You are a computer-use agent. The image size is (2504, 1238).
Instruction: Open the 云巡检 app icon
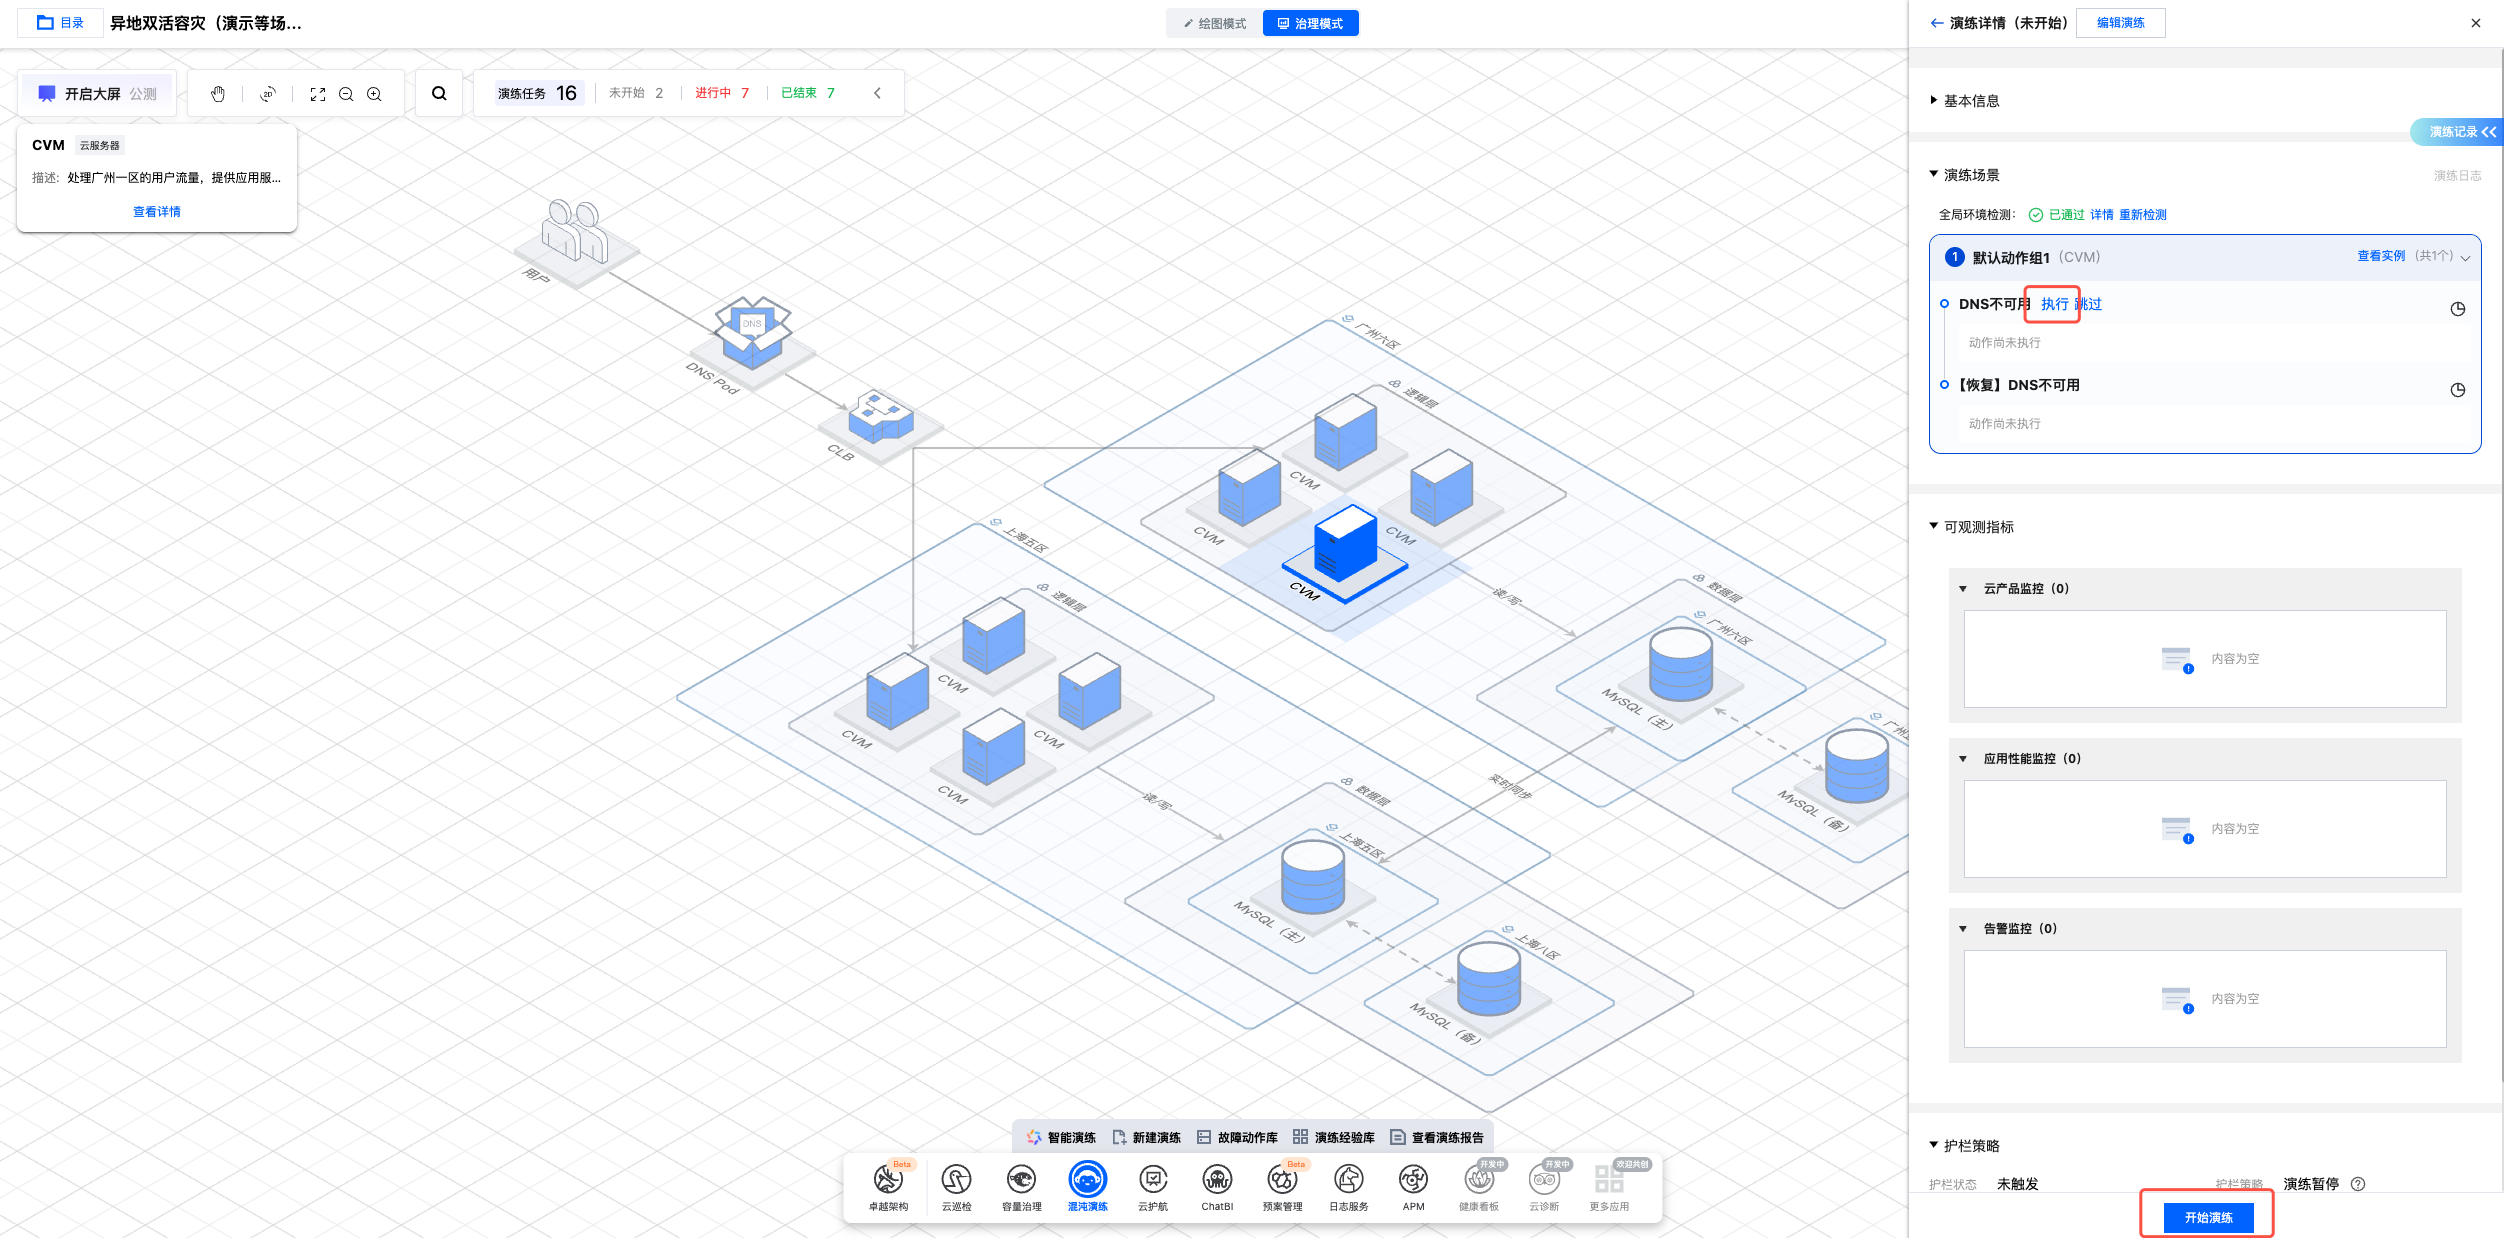956,1181
